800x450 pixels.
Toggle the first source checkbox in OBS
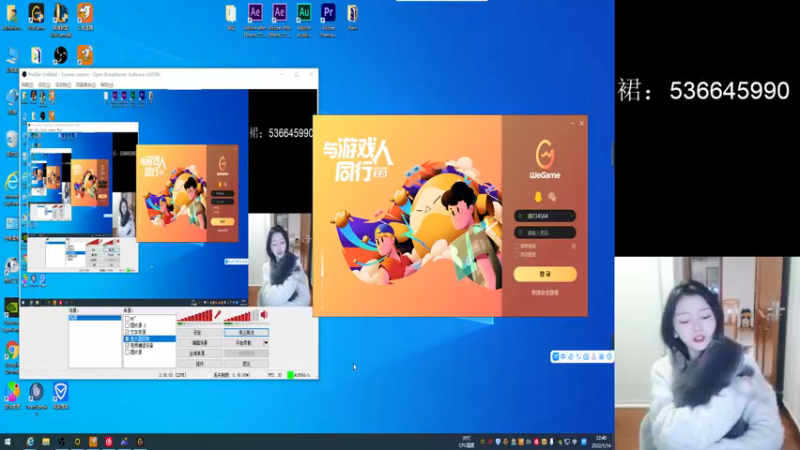tap(128, 318)
